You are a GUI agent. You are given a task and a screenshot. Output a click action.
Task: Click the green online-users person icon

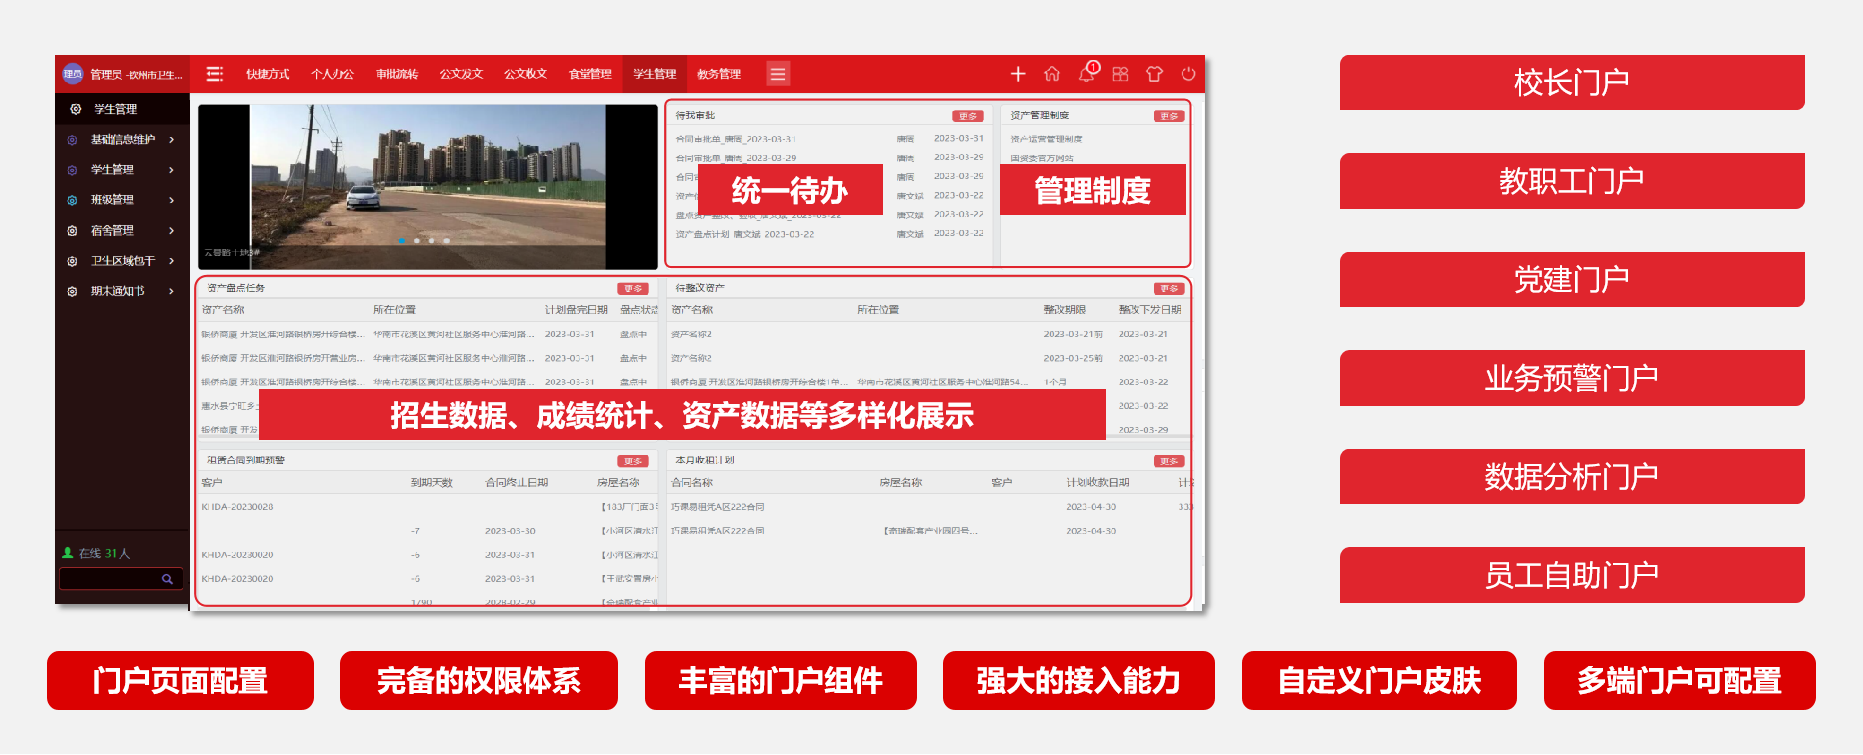pyautogui.click(x=68, y=553)
